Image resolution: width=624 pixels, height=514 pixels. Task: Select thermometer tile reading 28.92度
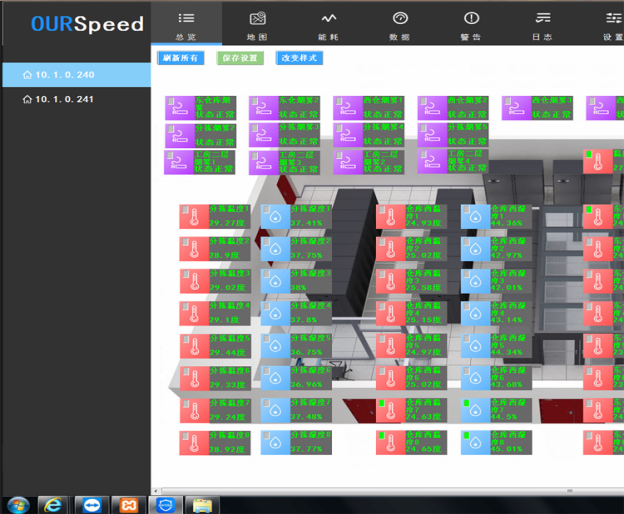[193, 443]
